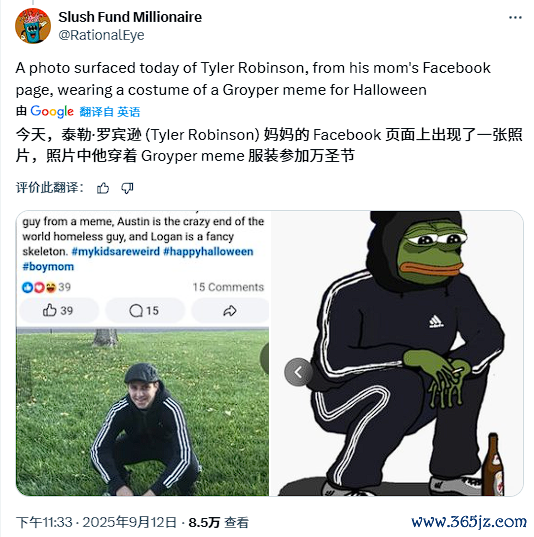
Task: Click the Slush Fund Millionaire profile avatar
Action: 33,26
